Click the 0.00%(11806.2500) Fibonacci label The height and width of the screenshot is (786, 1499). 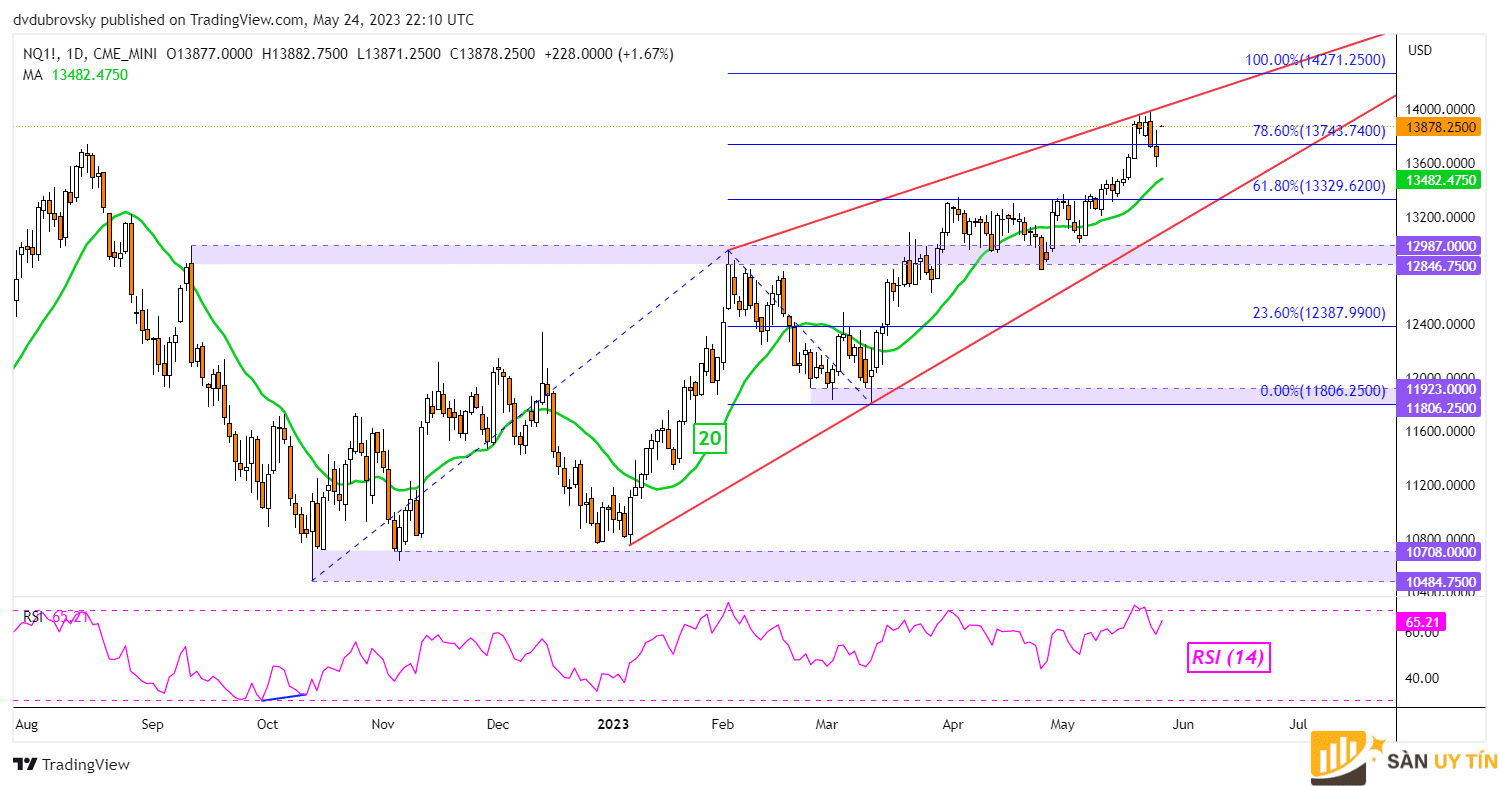pyautogui.click(x=1323, y=390)
